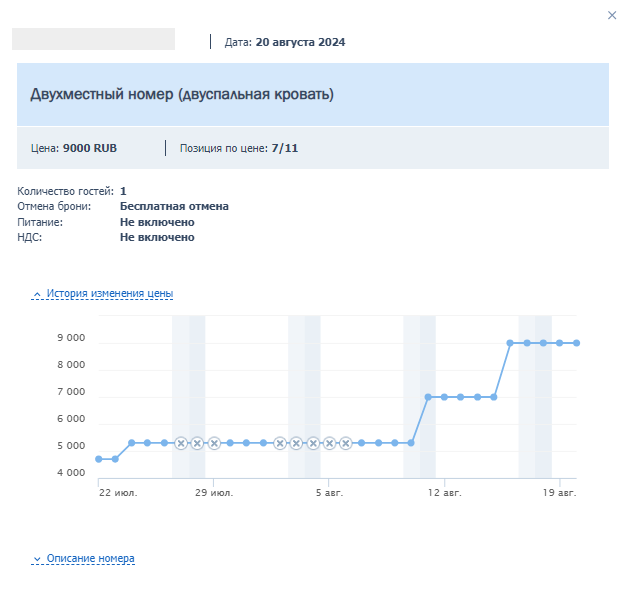Click the first crossed-out marker in the chart
This screenshot has height=607, width=626.
point(181,443)
